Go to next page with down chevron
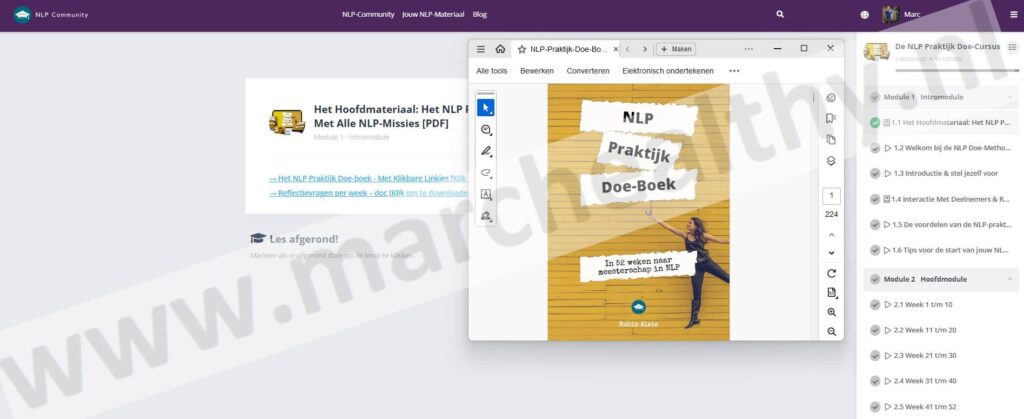The height and width of the screenshot is (419, 1024). (x=831, y=253)
